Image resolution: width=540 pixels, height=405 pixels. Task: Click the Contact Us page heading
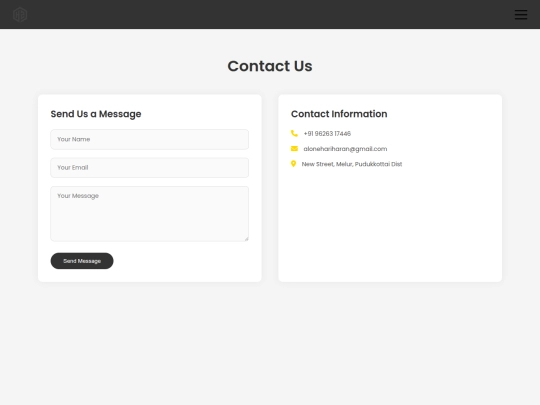pos(270,66)
